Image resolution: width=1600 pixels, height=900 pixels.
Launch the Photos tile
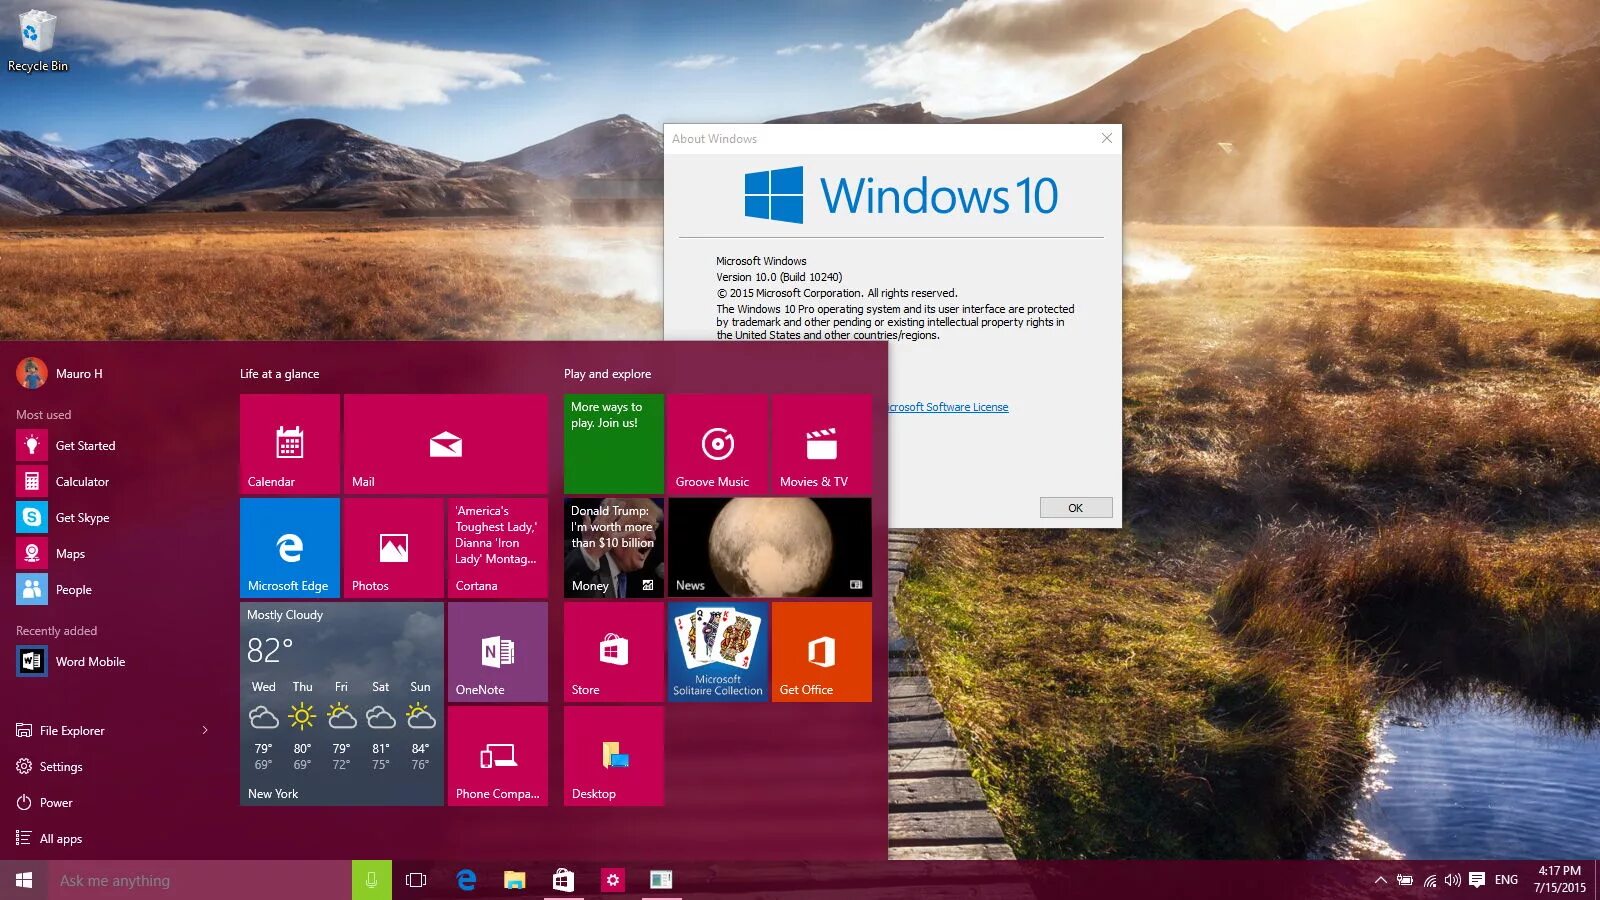click(393, 547)
